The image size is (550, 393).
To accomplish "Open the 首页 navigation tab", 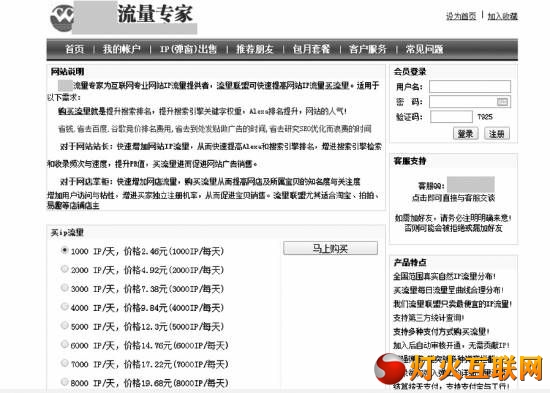I will click(75, 49).
